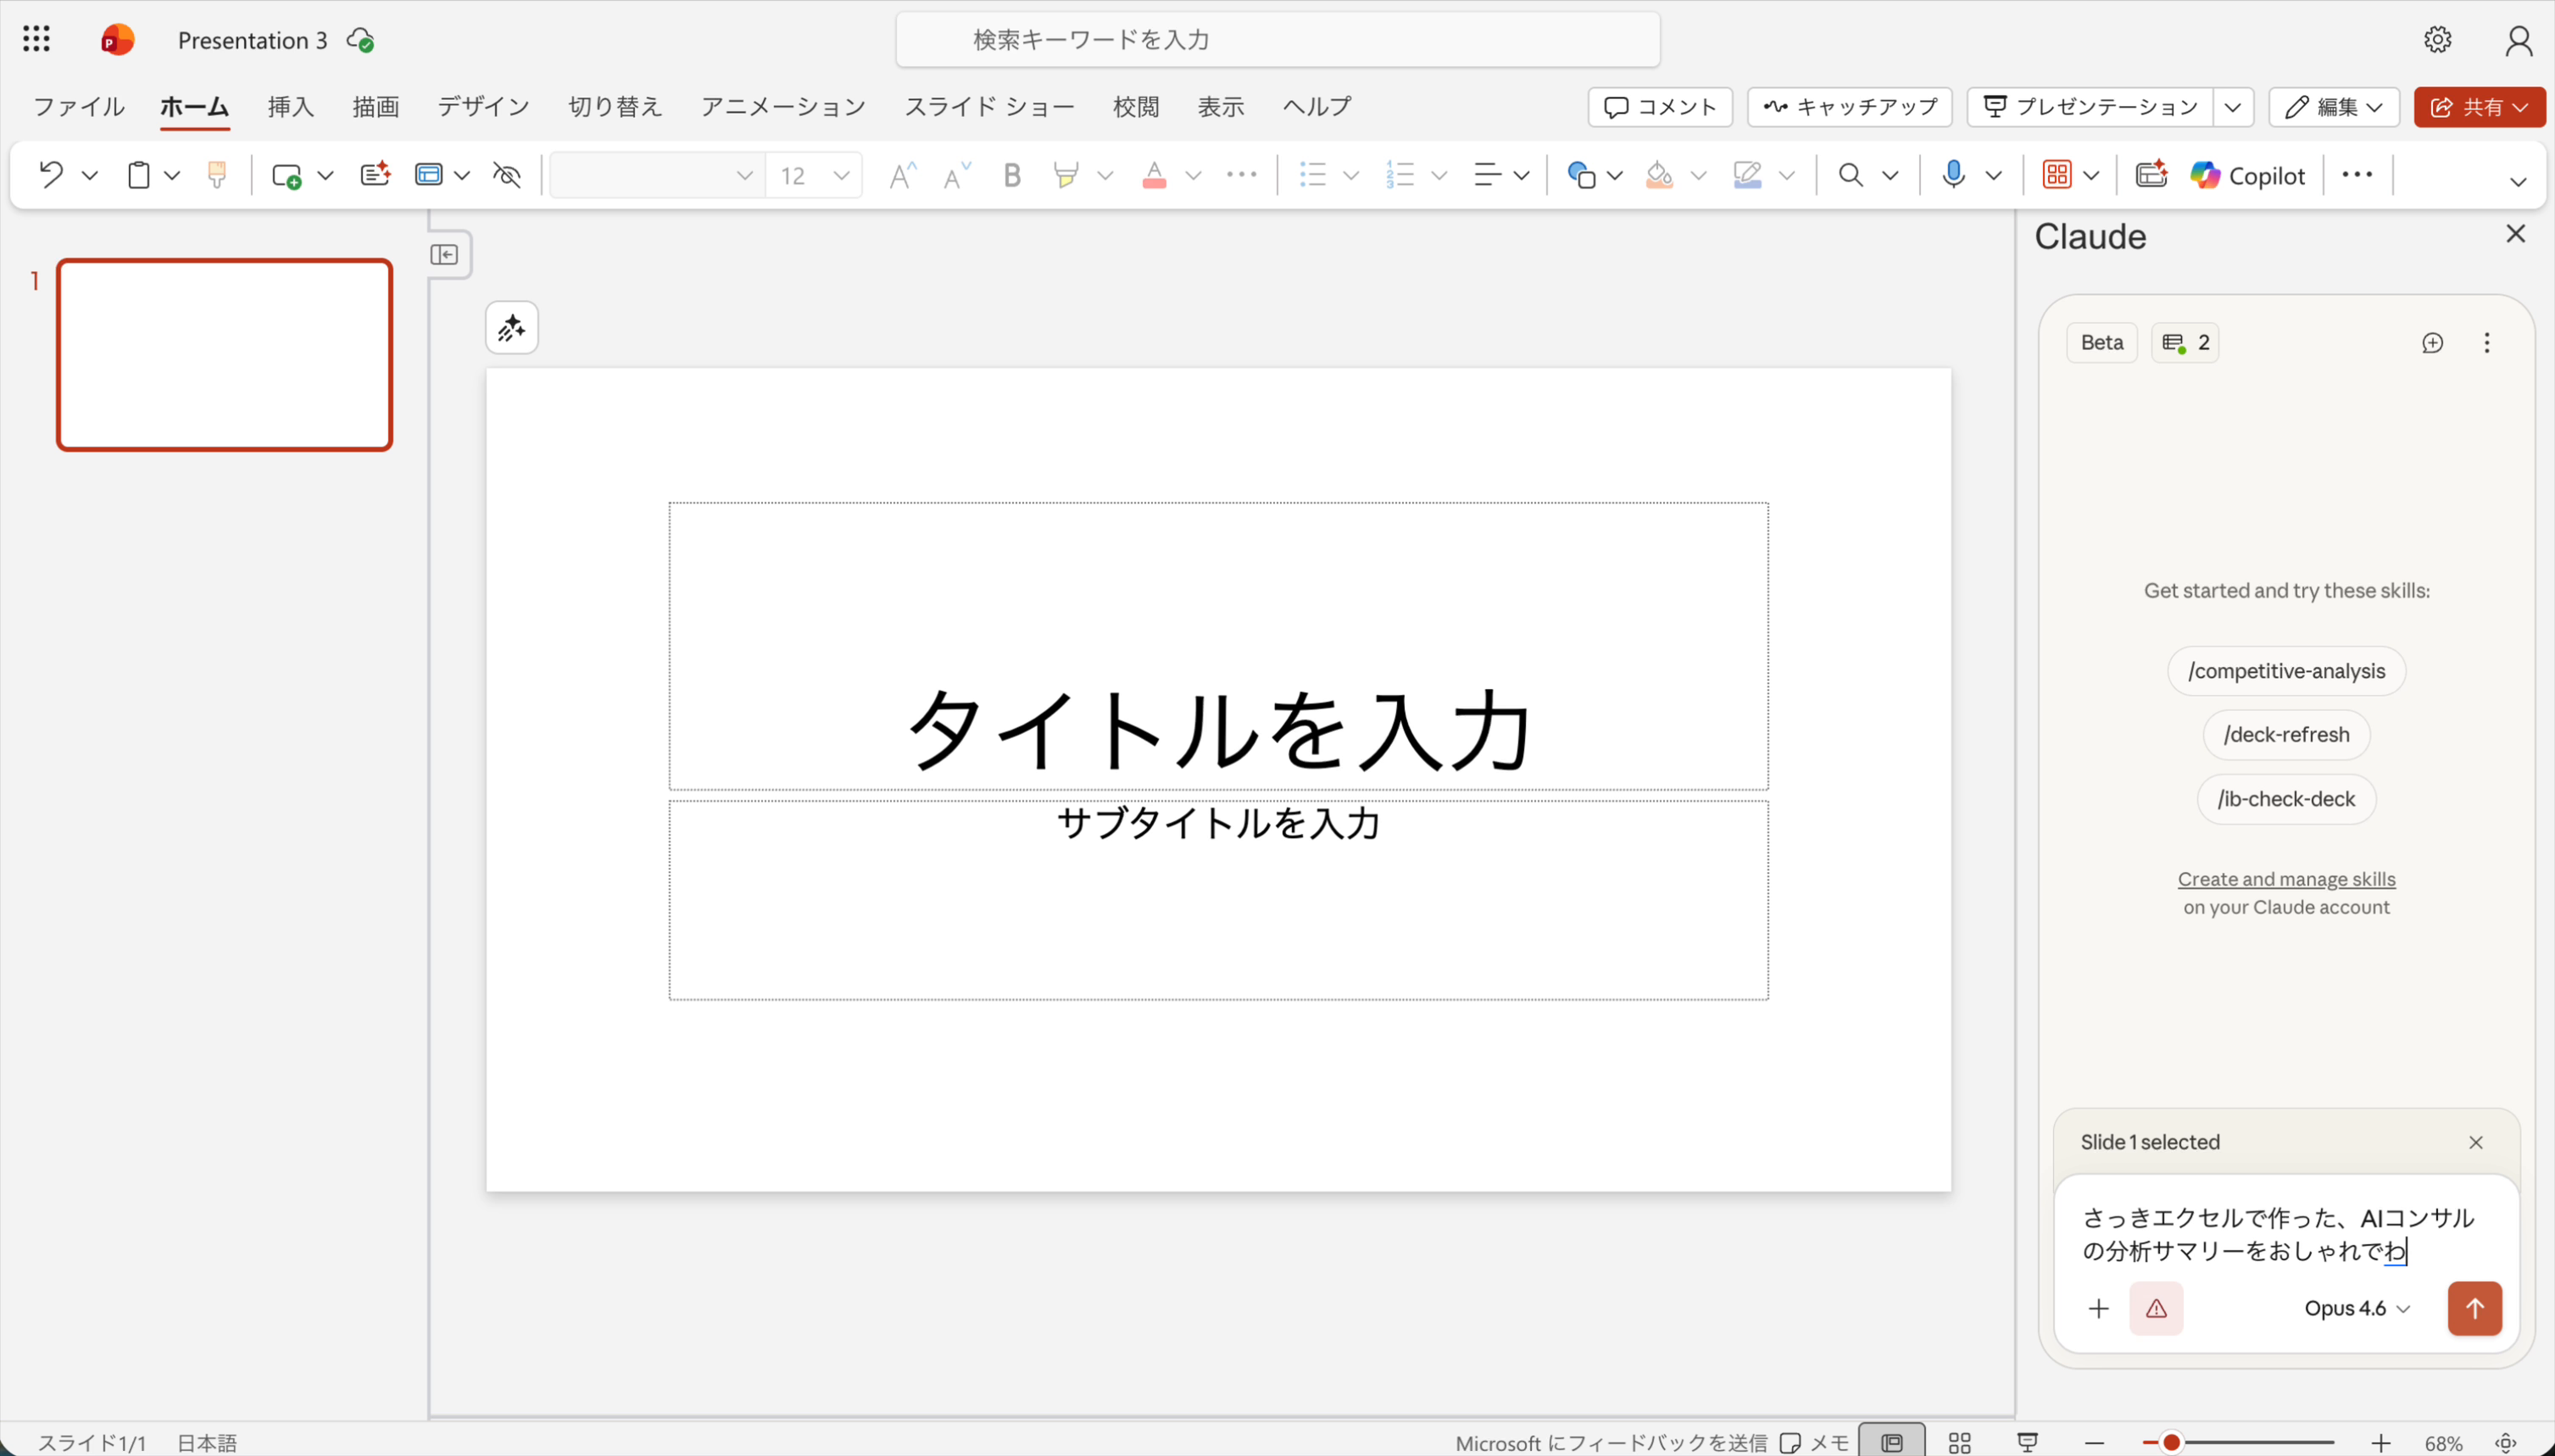
Task: Increase font size with Grow Font icon
Action: (x=901, y=174)
